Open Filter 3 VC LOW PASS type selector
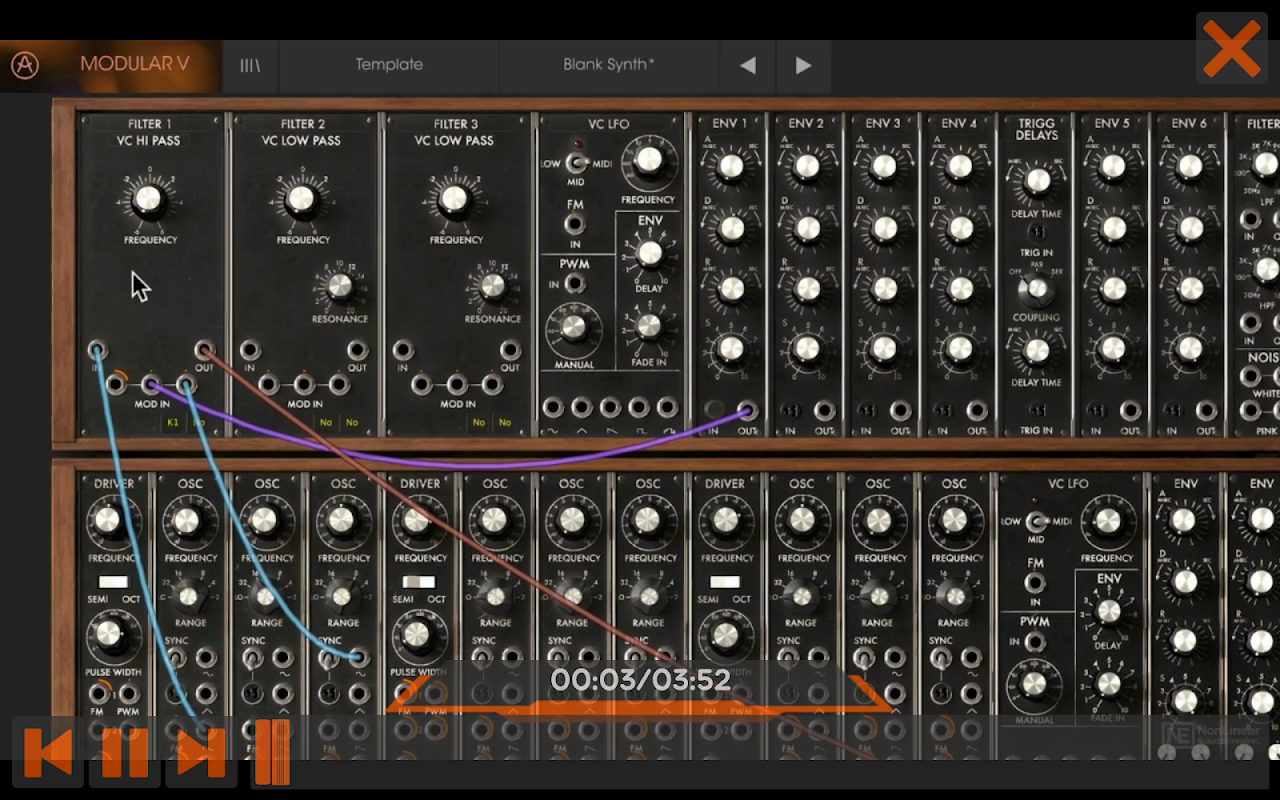The width and height of the screenshot is (1280, 800). pos(454,141)
